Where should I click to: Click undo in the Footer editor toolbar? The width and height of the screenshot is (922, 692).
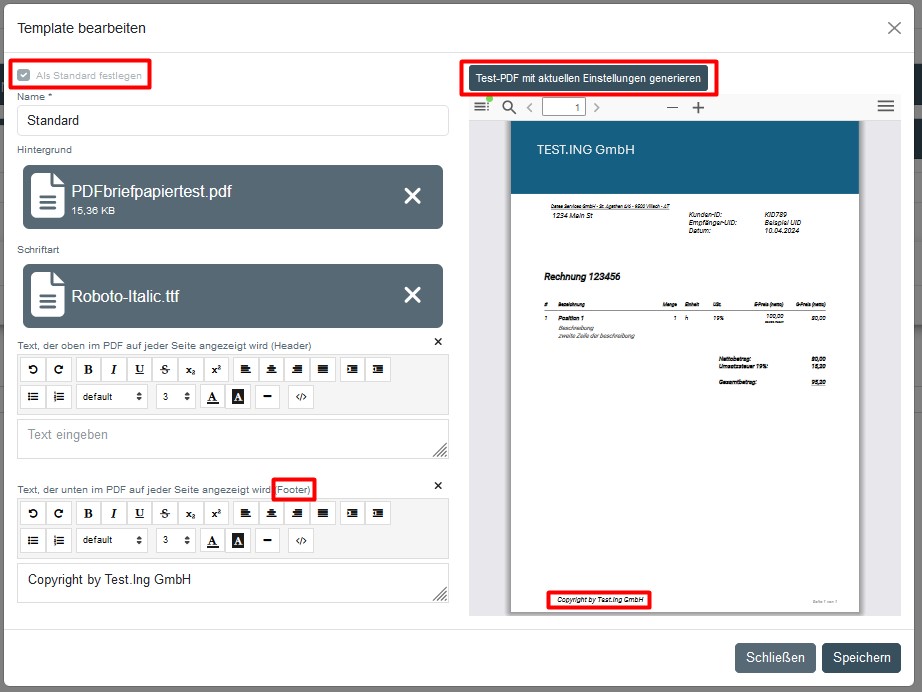click(33, 513)
